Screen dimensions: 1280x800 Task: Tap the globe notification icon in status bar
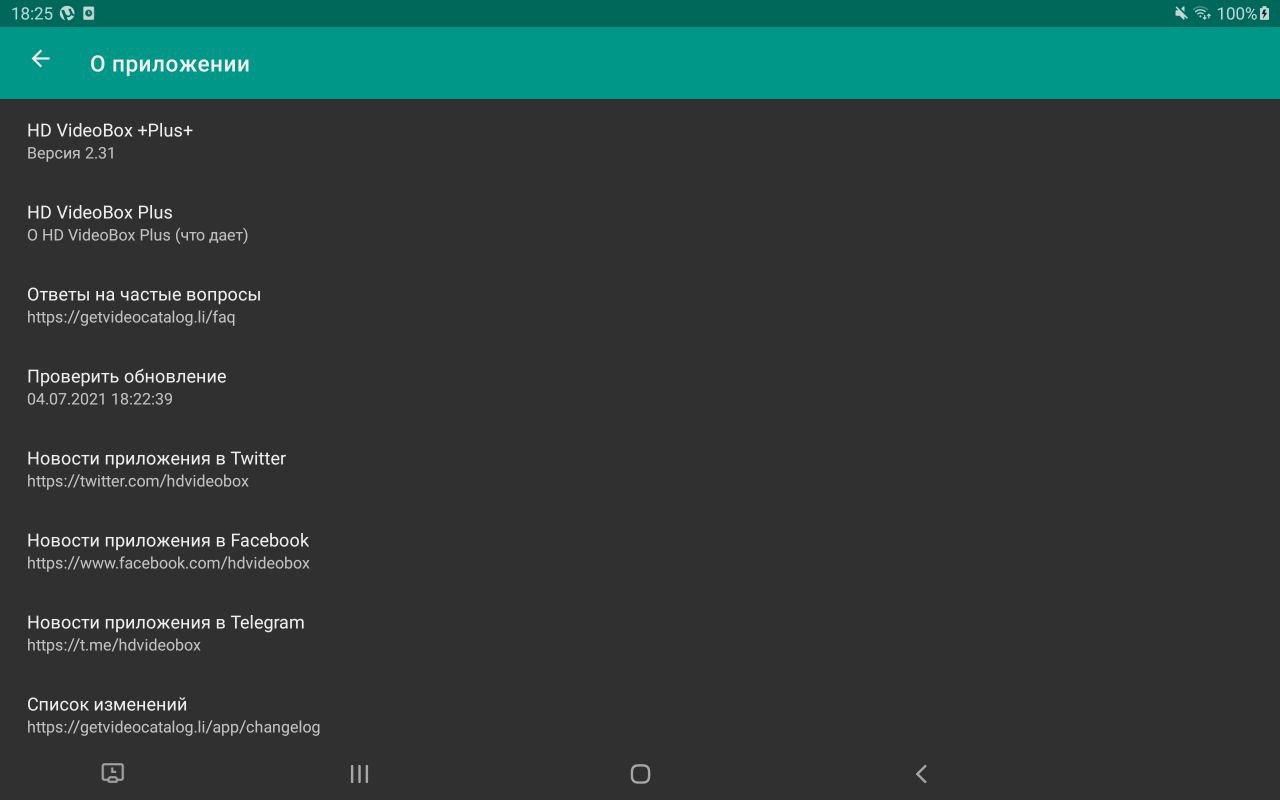[x=68, y=13]
